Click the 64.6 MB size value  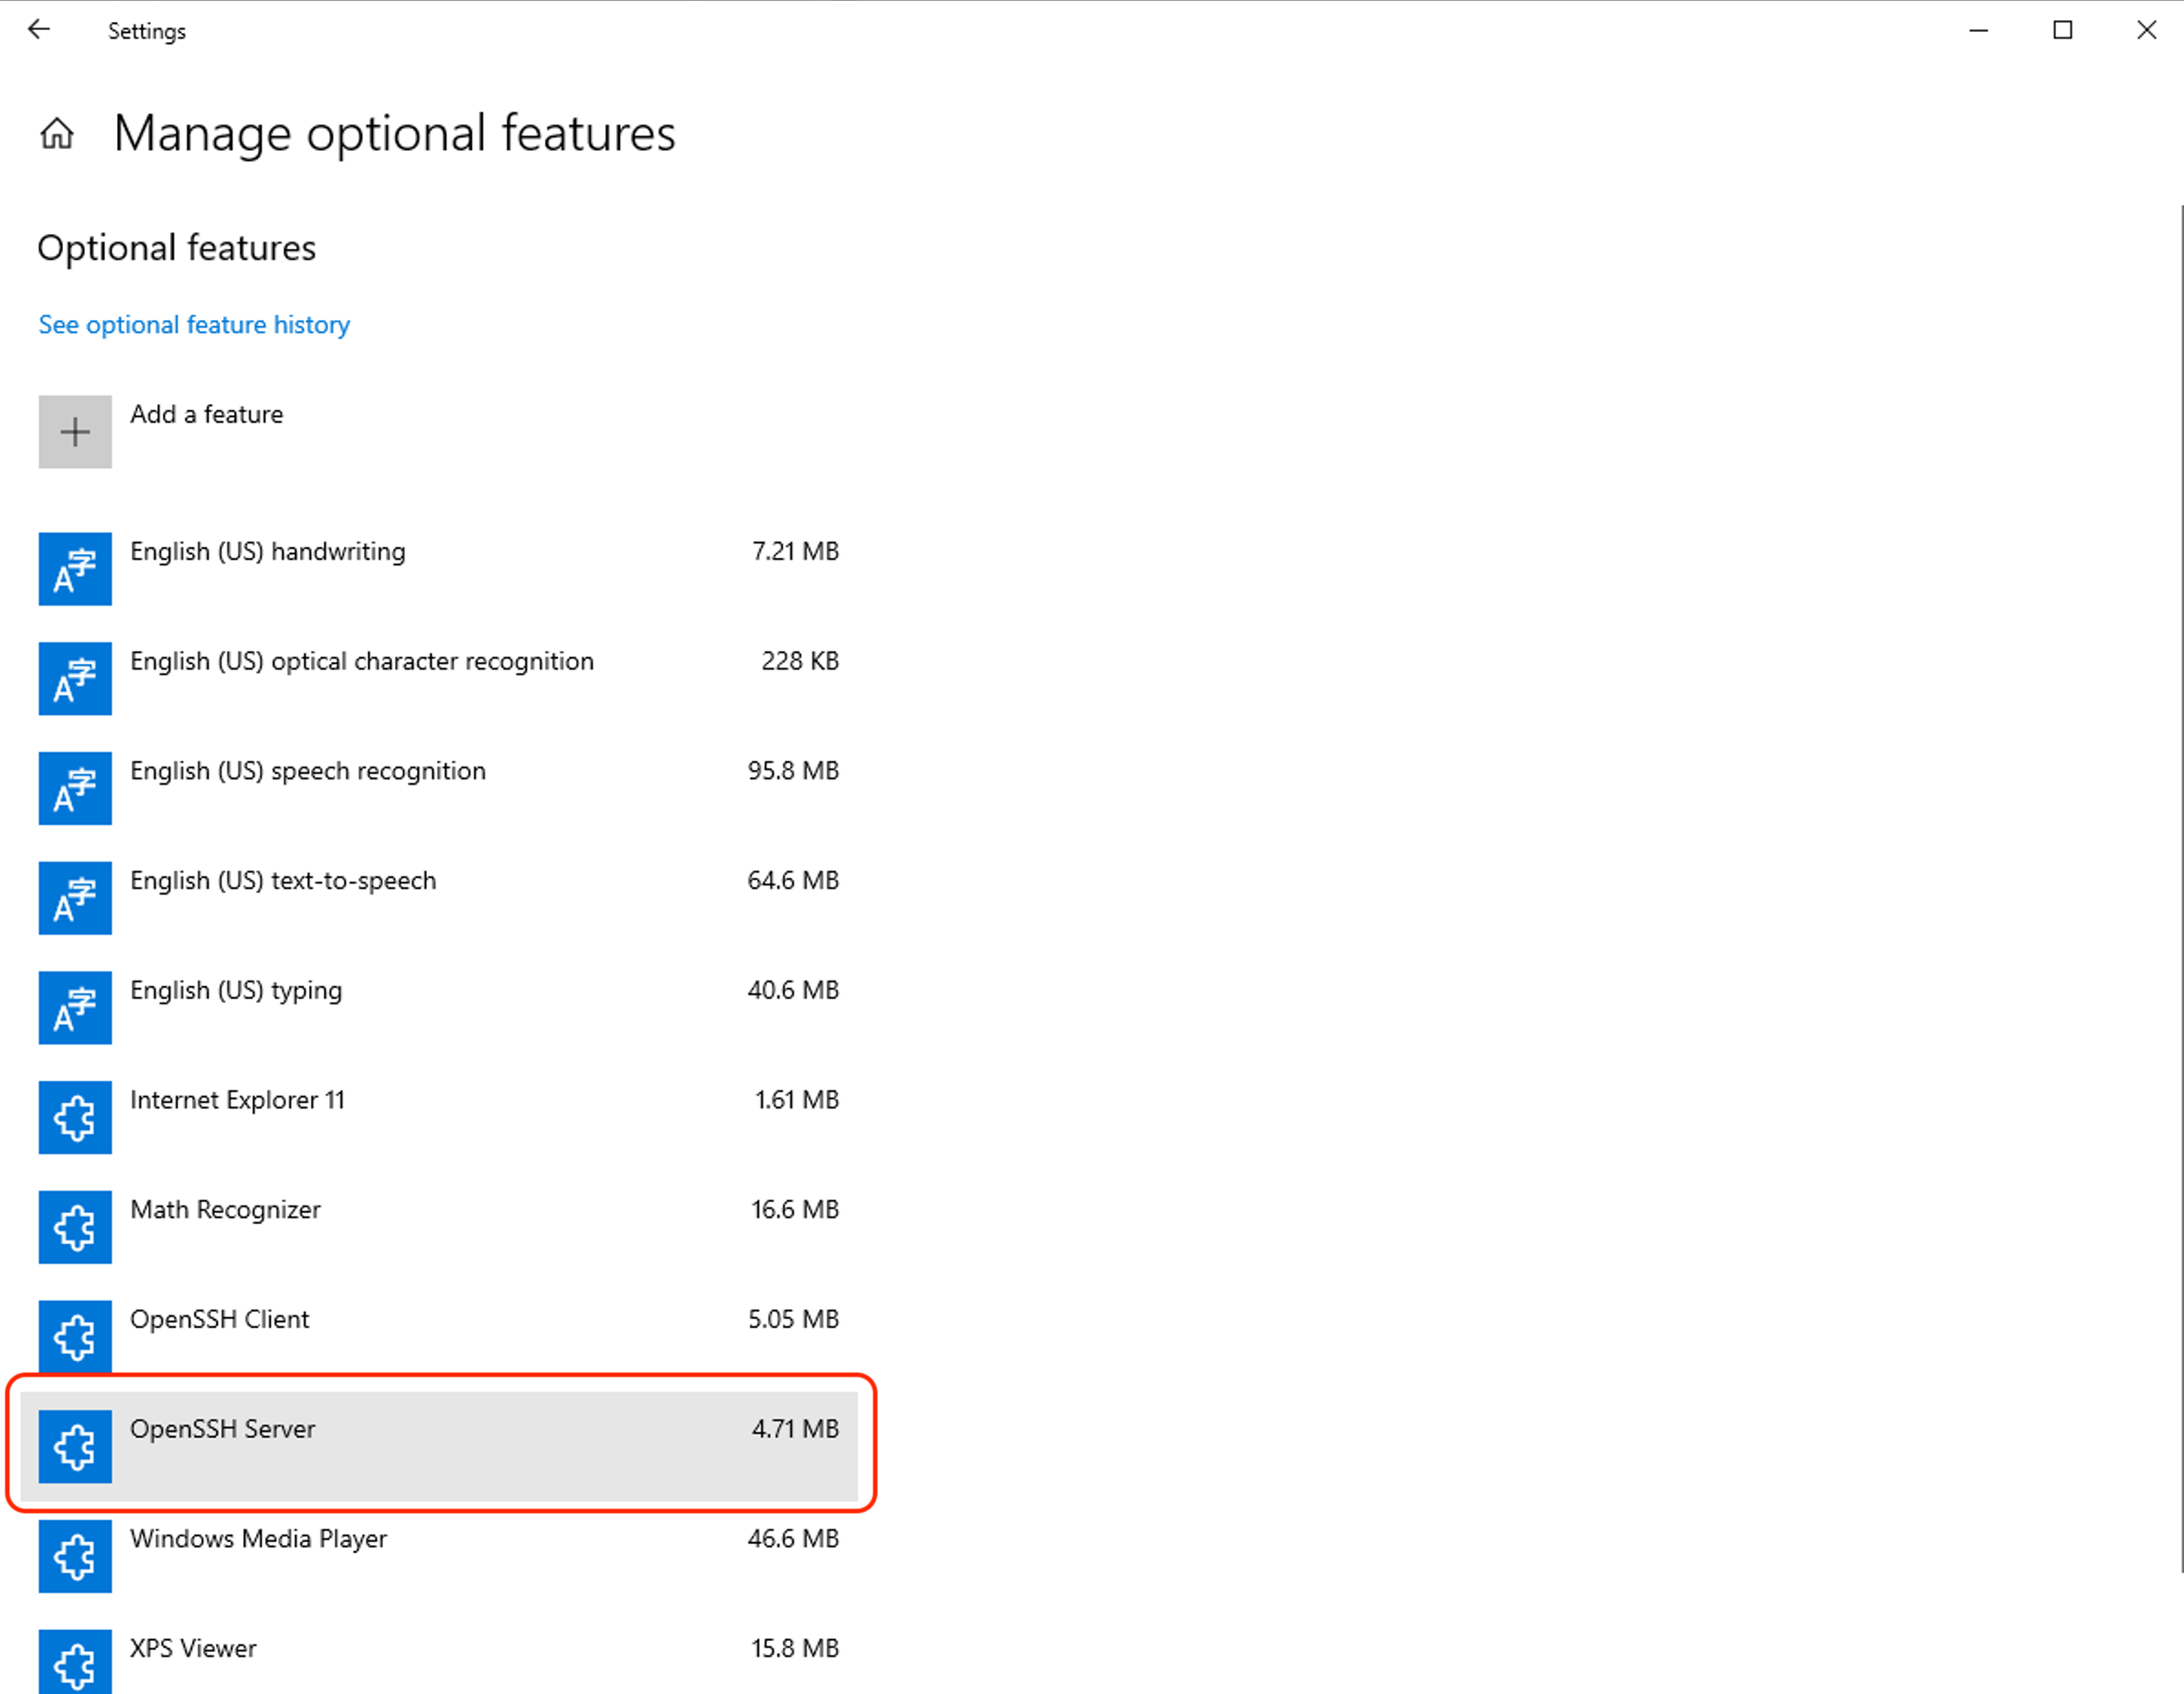coord(793,880)
